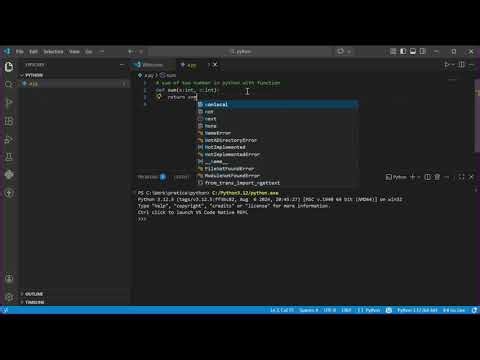Click the command center search box
480x360 pixels.
[x=241, y=51]
